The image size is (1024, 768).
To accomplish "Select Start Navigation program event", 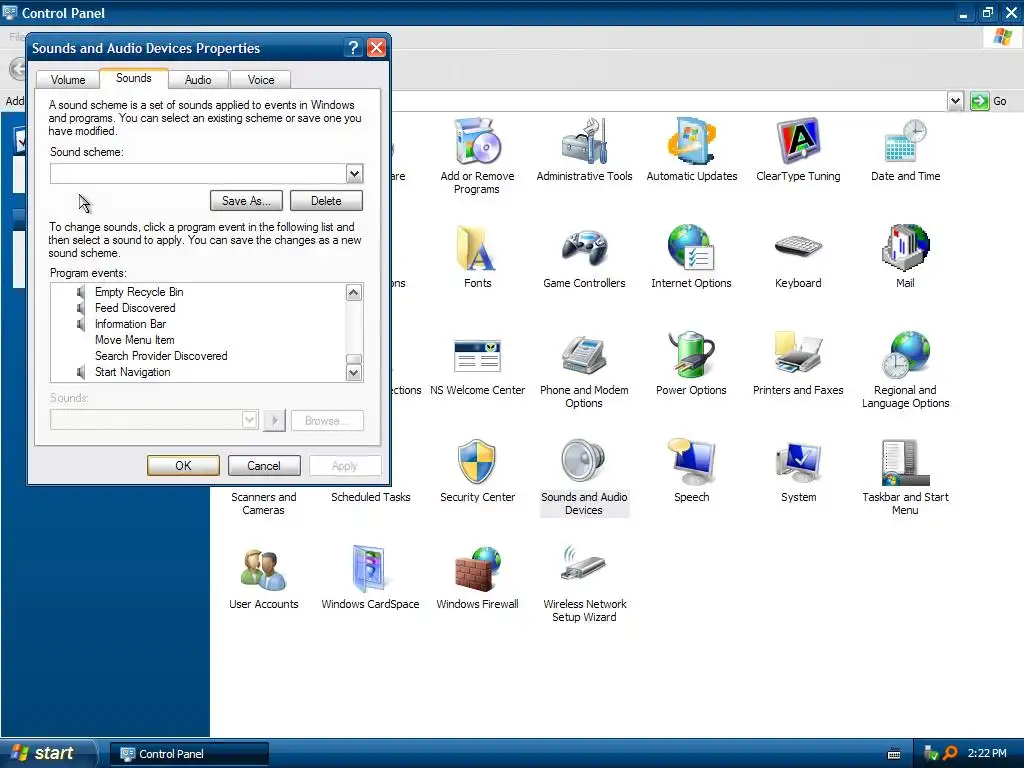I will 133,372.
